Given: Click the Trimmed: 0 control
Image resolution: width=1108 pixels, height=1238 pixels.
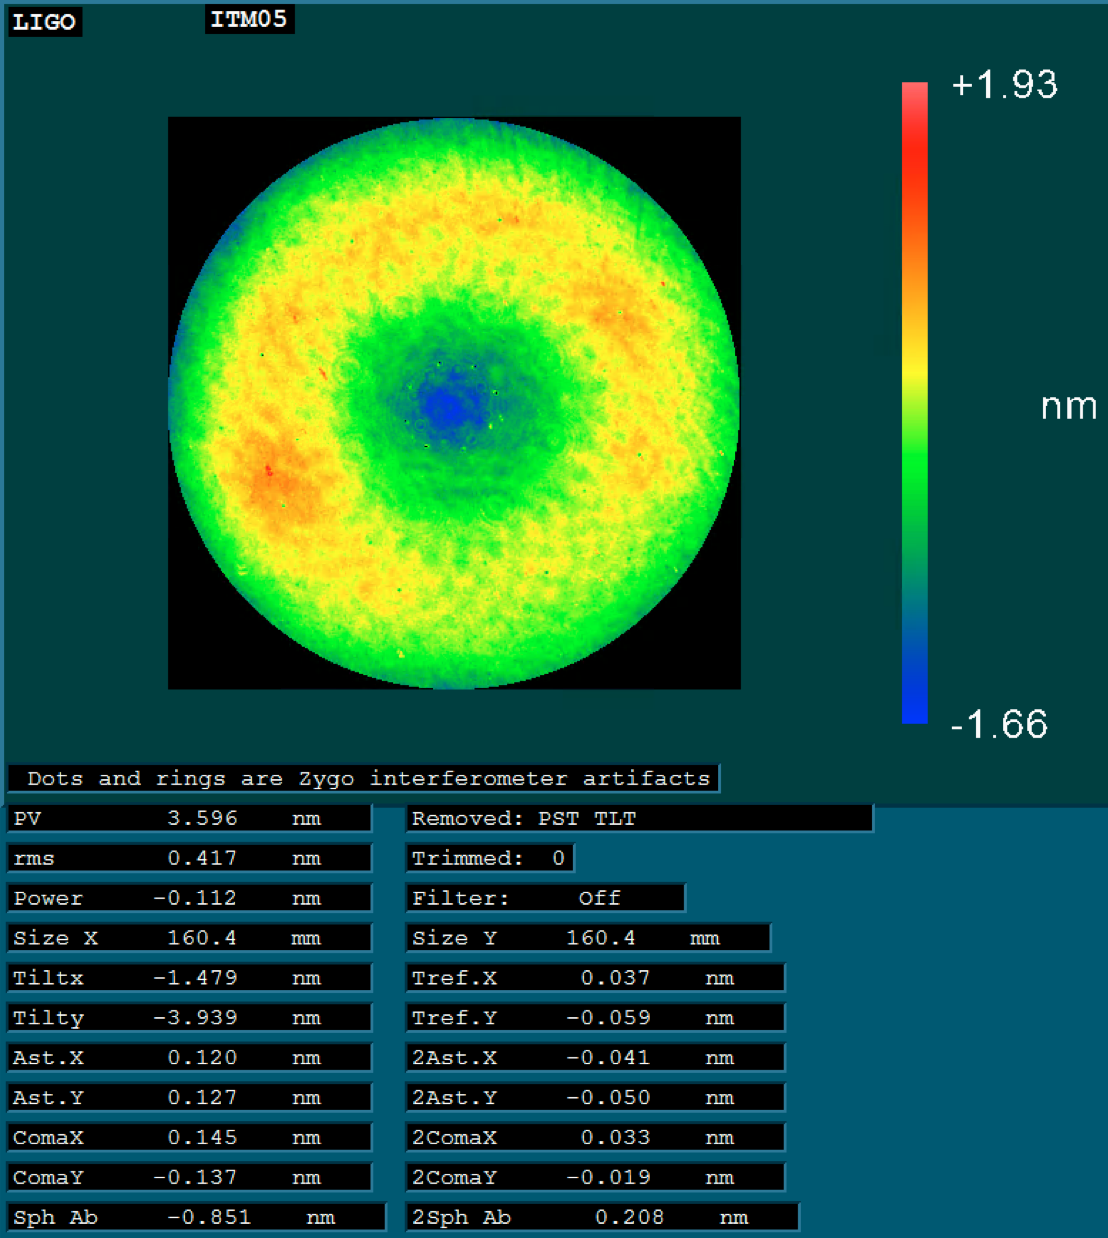Looking at the screenshot, I should tap(490, 858).
